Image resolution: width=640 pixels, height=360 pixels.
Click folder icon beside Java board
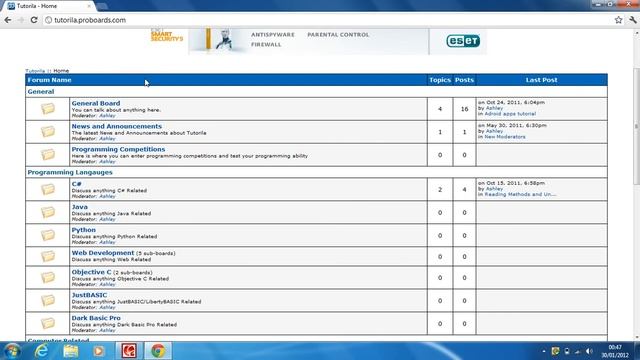[x=48, y=212]
